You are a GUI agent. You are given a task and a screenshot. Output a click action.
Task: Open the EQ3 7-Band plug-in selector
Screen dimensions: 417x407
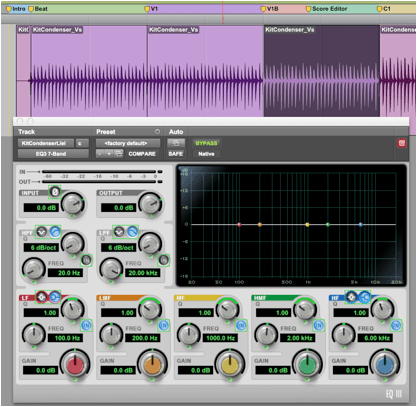point(53,154)
